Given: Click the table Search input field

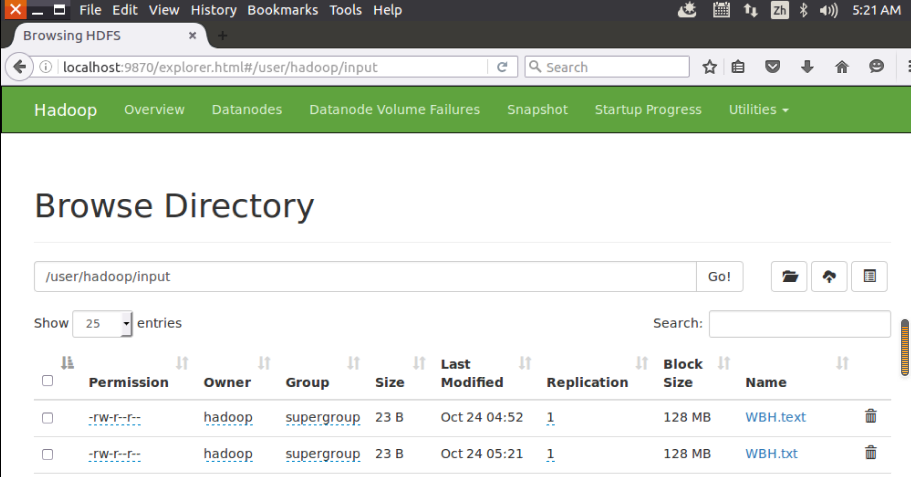Looking at the screenshot, I should coord(799,324).
